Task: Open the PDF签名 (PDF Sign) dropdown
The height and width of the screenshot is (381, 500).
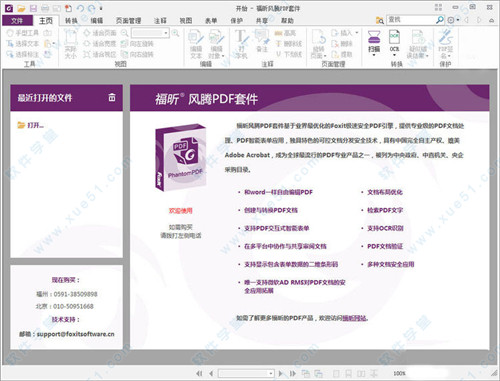Action: (x=446, y=44)
